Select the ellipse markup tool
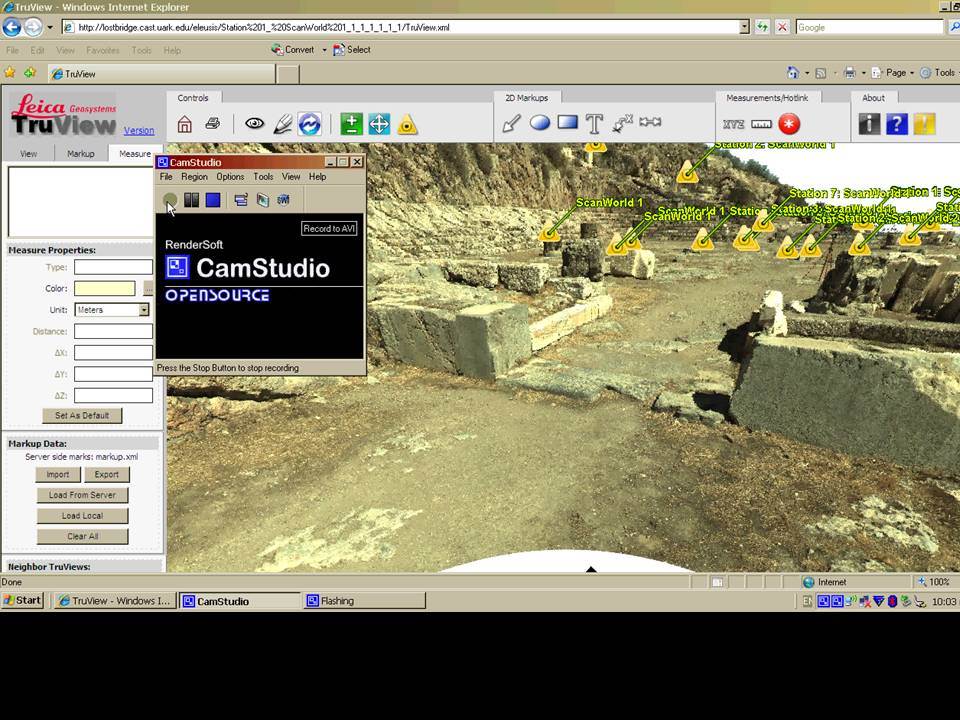 pyautogui.click(x=539, y=123)
